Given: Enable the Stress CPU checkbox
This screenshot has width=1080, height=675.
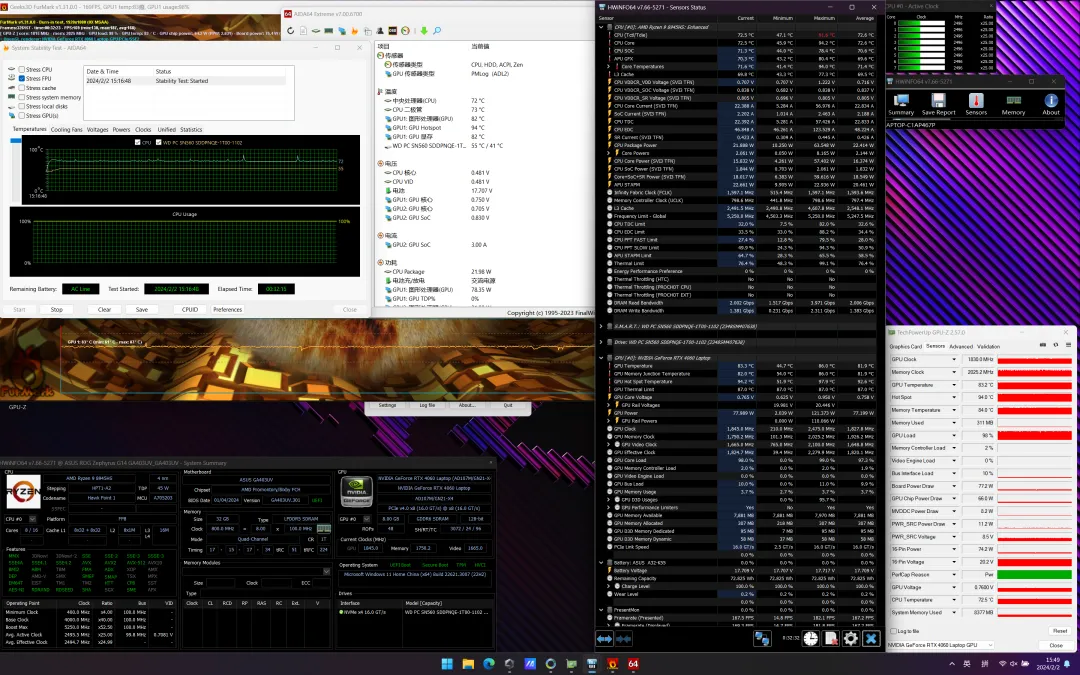Looking at the screenshot, I should coord(22,69).
